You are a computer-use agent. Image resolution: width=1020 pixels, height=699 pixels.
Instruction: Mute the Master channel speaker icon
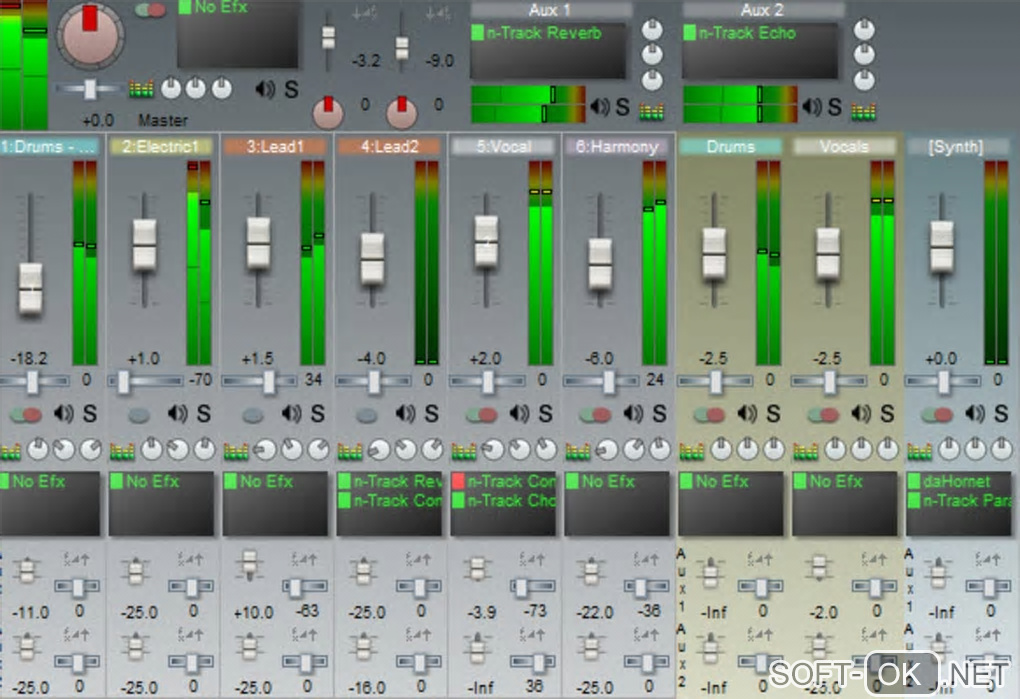265,89
